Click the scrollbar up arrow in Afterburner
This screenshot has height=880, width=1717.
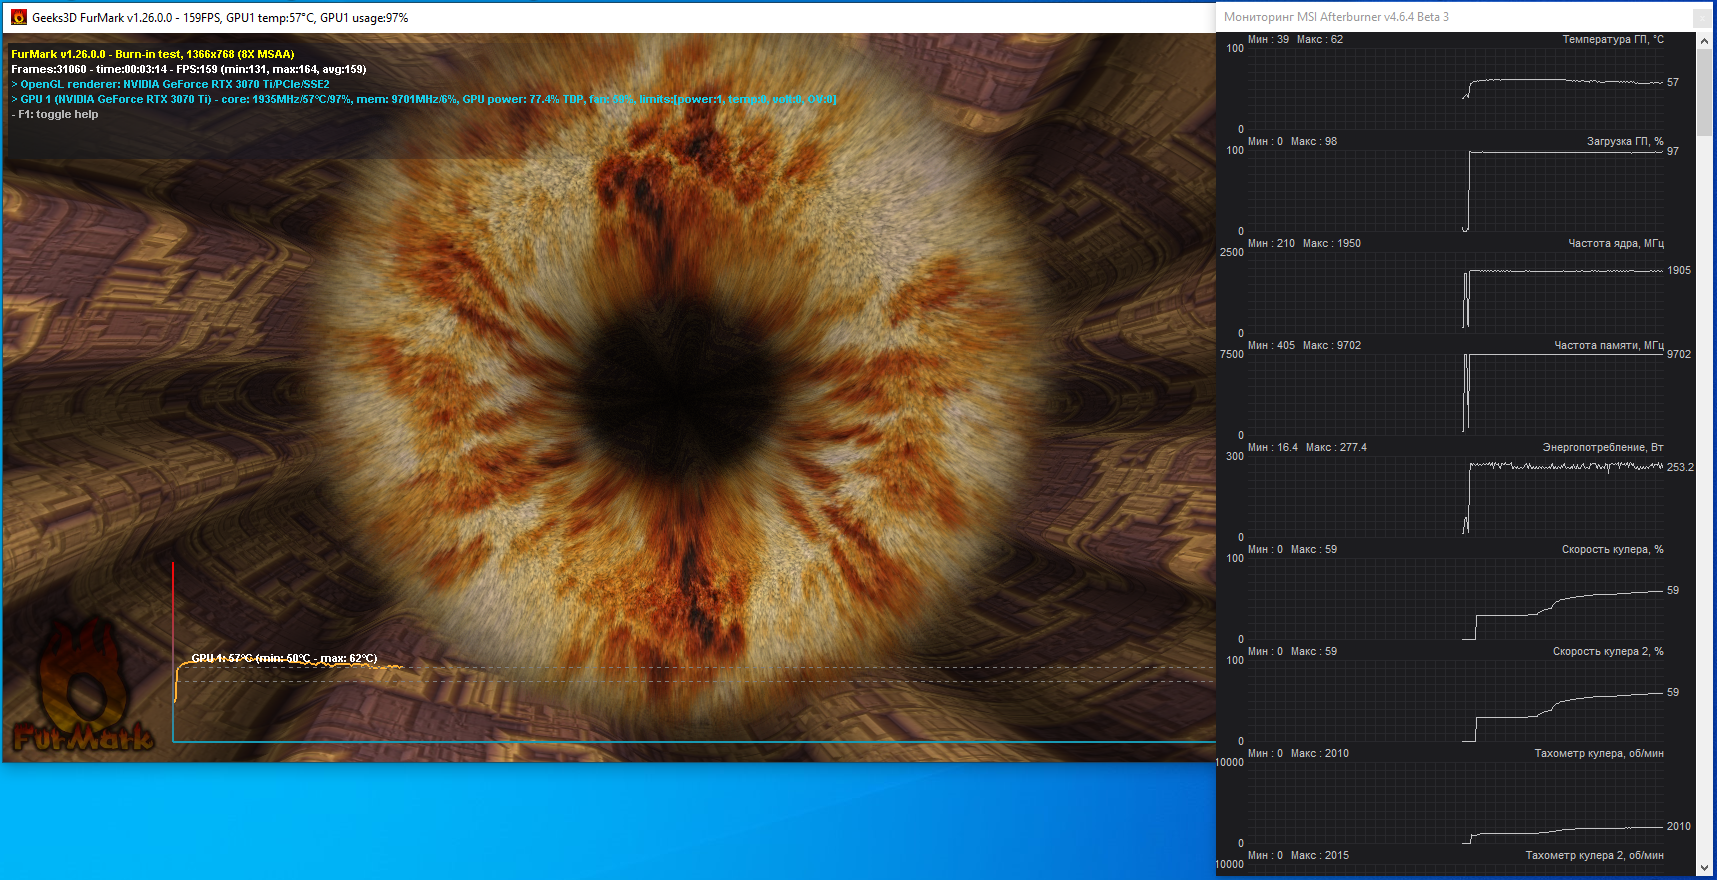(x=1705, y=41)
